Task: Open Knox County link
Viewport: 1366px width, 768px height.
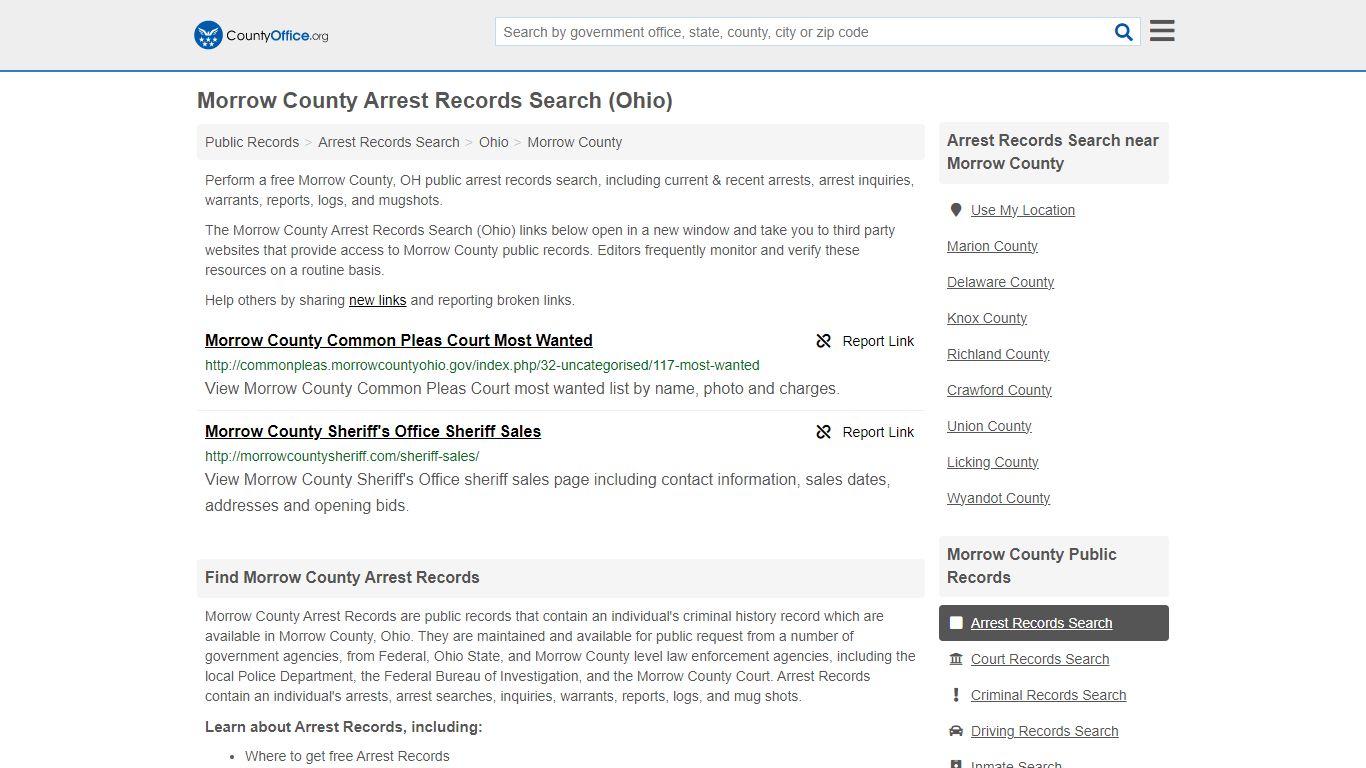Action: (x=987, y=318)
